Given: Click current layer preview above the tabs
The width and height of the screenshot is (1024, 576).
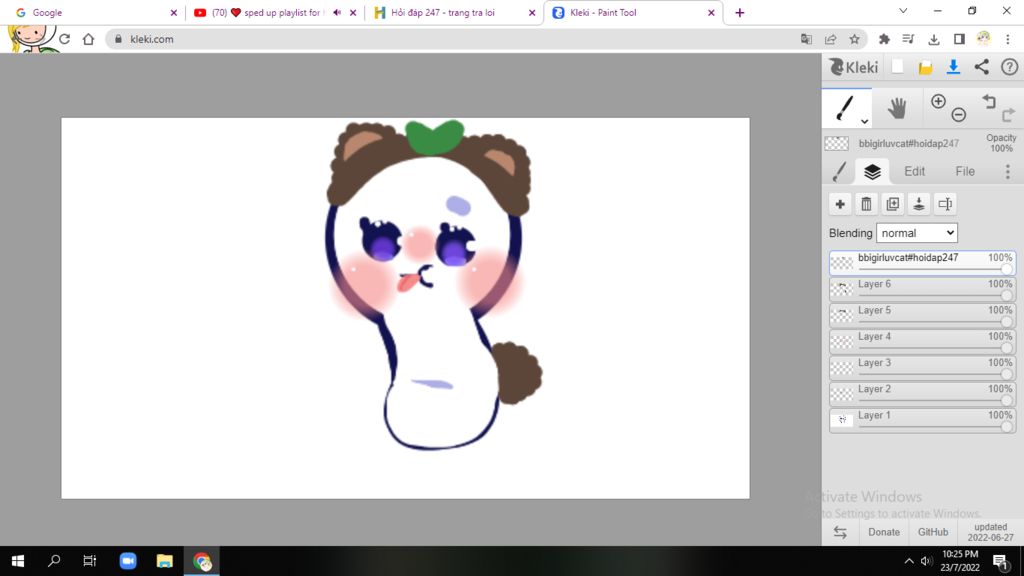Looking at the screenshot, I should point(837,143).
